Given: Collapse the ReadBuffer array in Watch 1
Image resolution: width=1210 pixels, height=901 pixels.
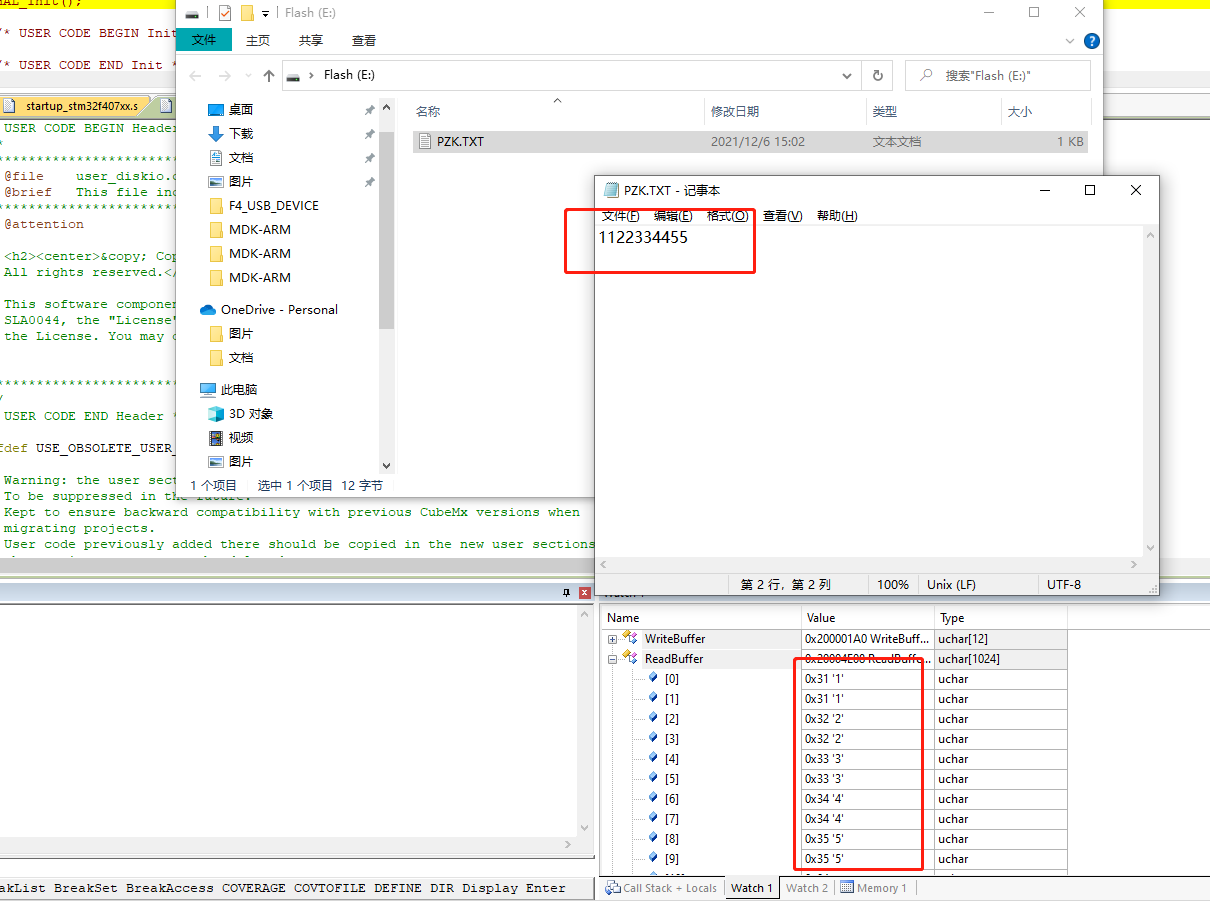Looking at the screenshot, I should click(613, 658).
